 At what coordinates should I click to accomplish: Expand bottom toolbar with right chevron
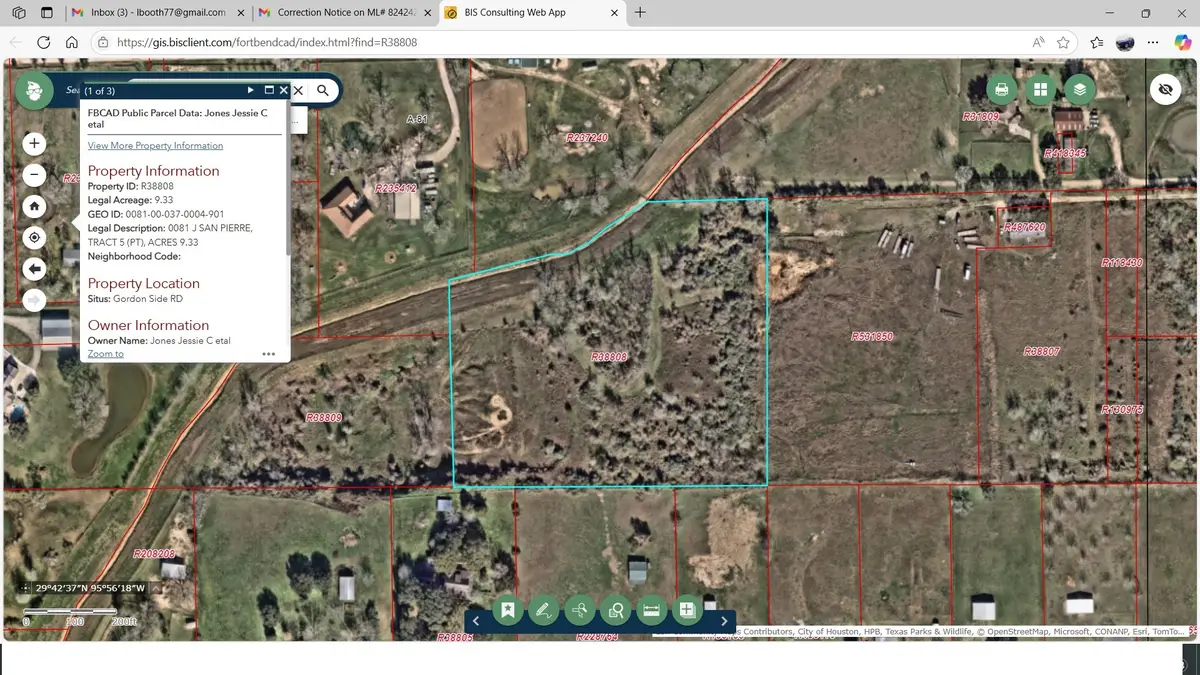[x=724, y=620]
